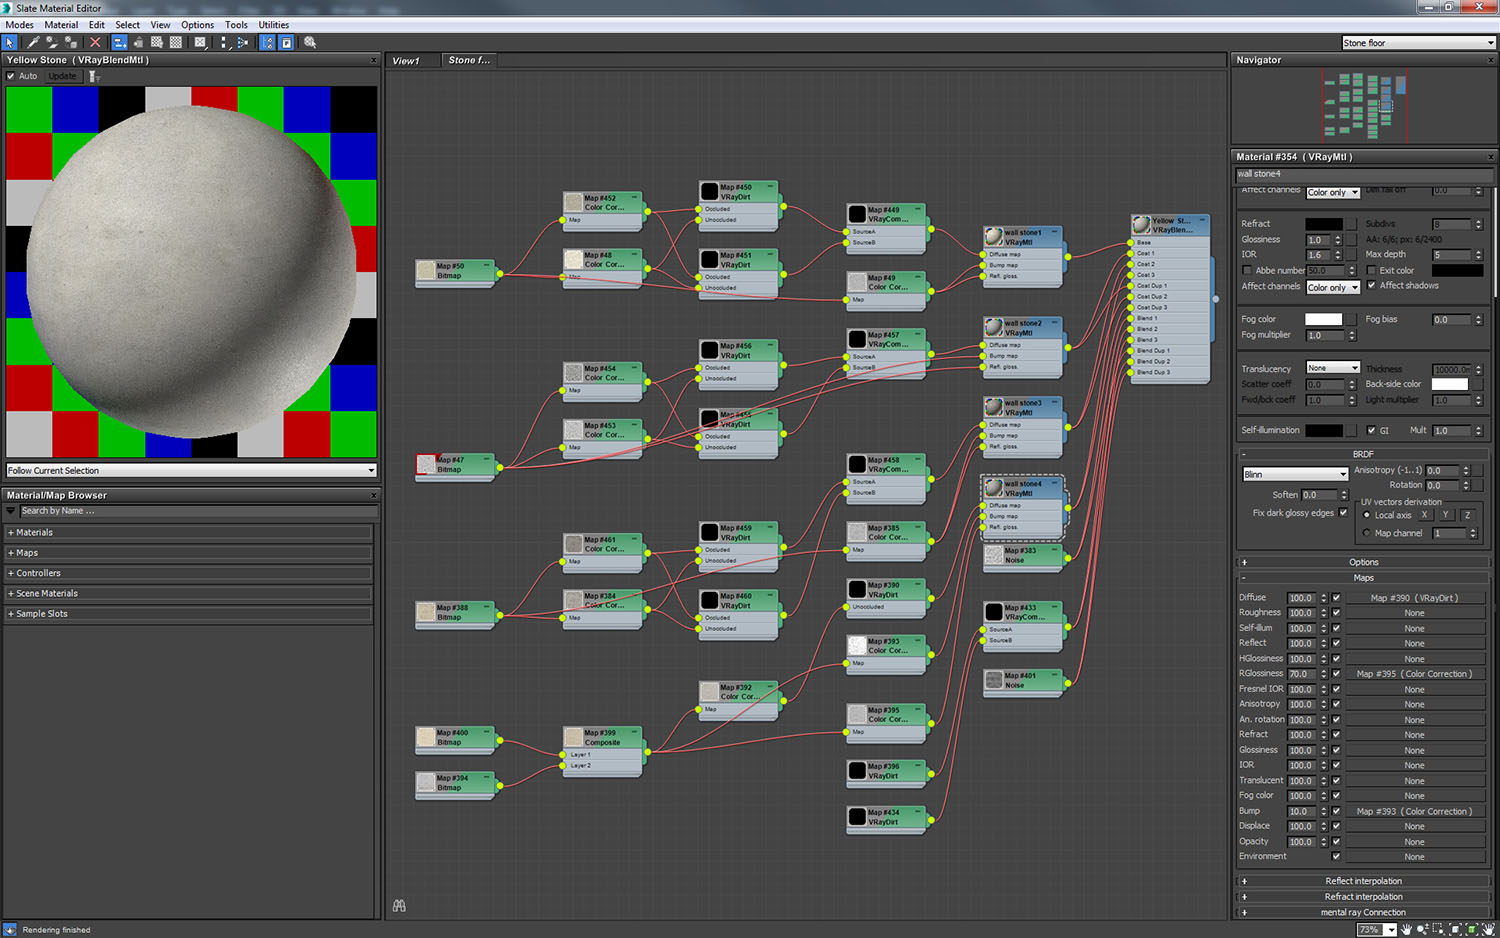Expand the Materials group in browser
The image size is (1500, 938).
(34, 532)
